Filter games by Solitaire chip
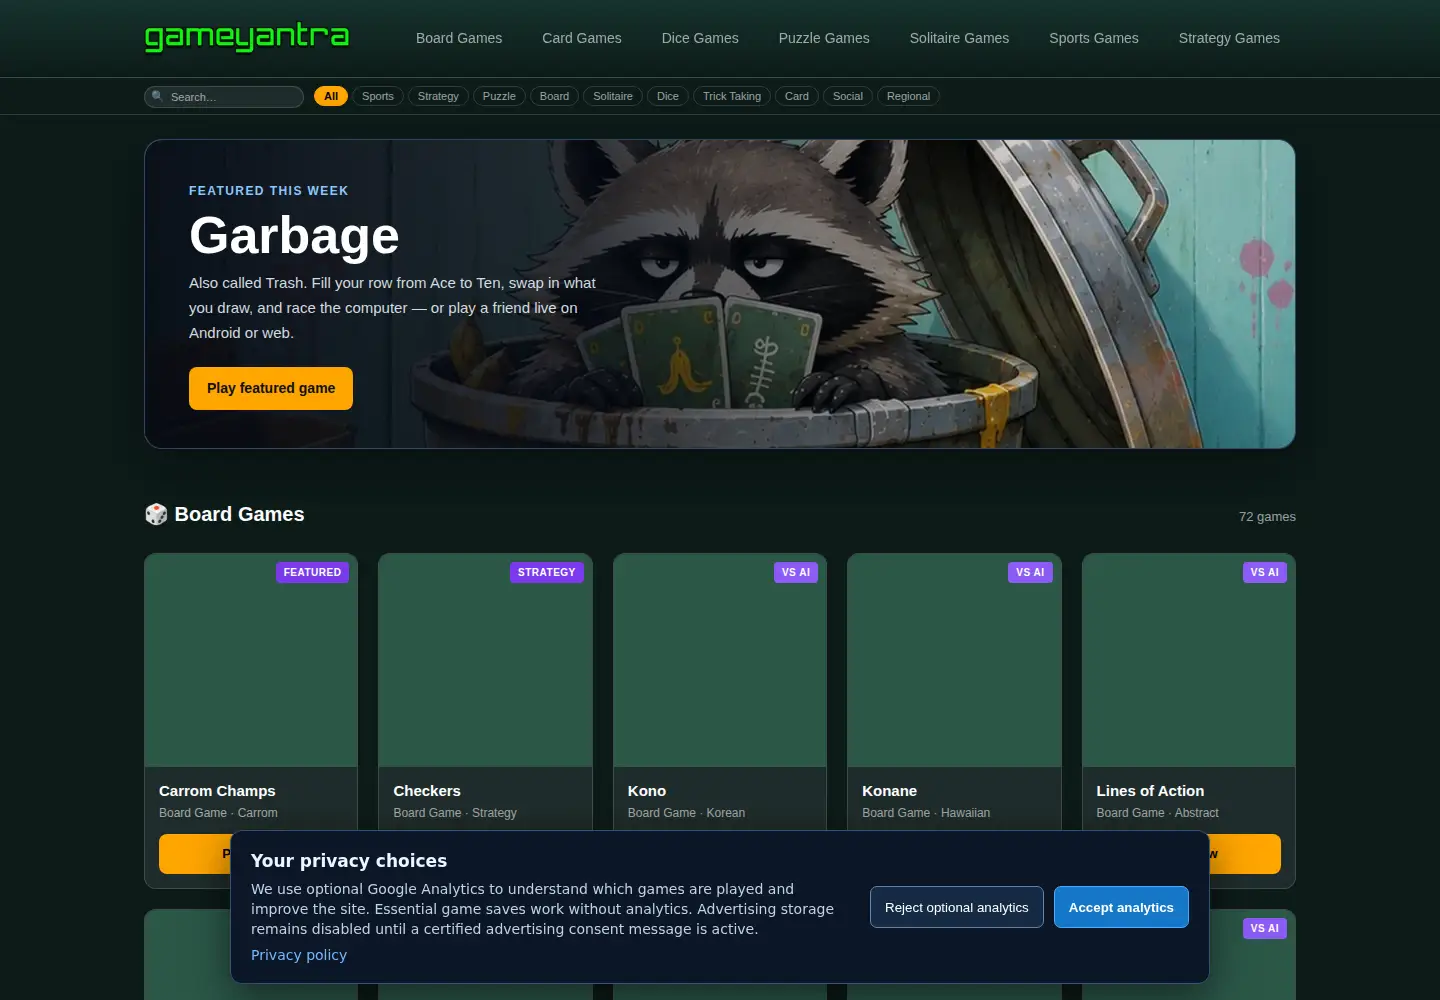The width and height of the screenshot is (1440, 1000). coord(613,96)
